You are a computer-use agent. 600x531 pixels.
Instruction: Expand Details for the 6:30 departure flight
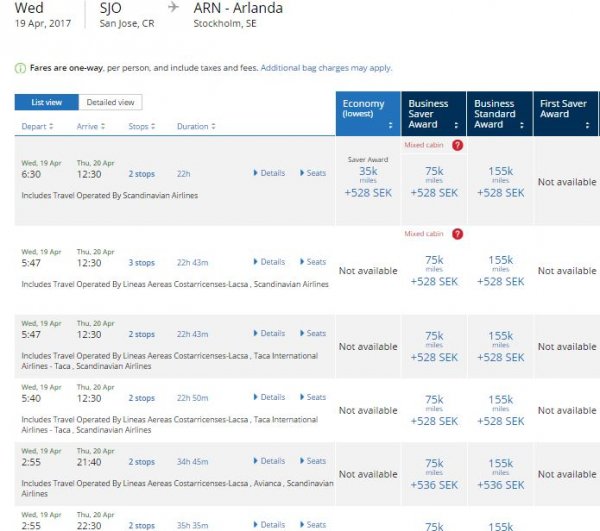point(268,173)
